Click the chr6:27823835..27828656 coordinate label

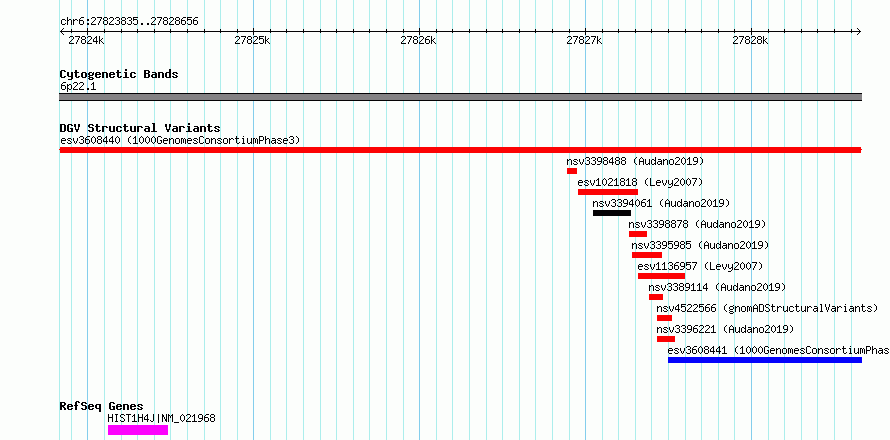[129, 22]
